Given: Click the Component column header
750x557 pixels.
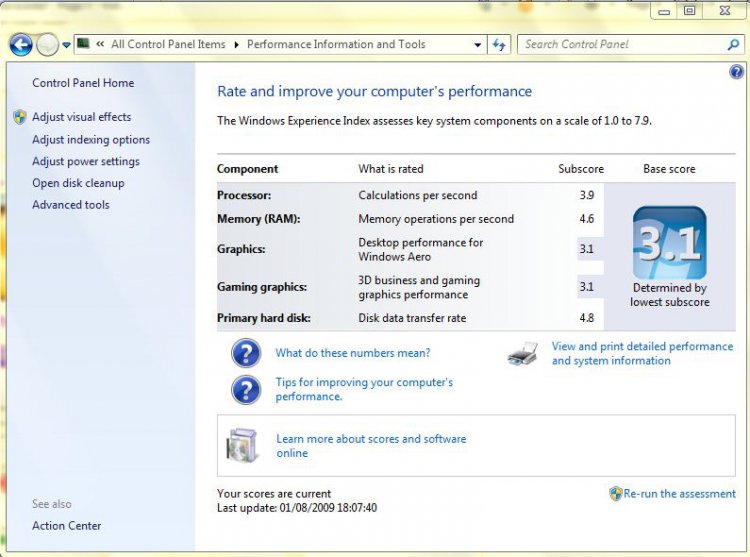Looking at the screenshot, I should click(x=247, y=169).
